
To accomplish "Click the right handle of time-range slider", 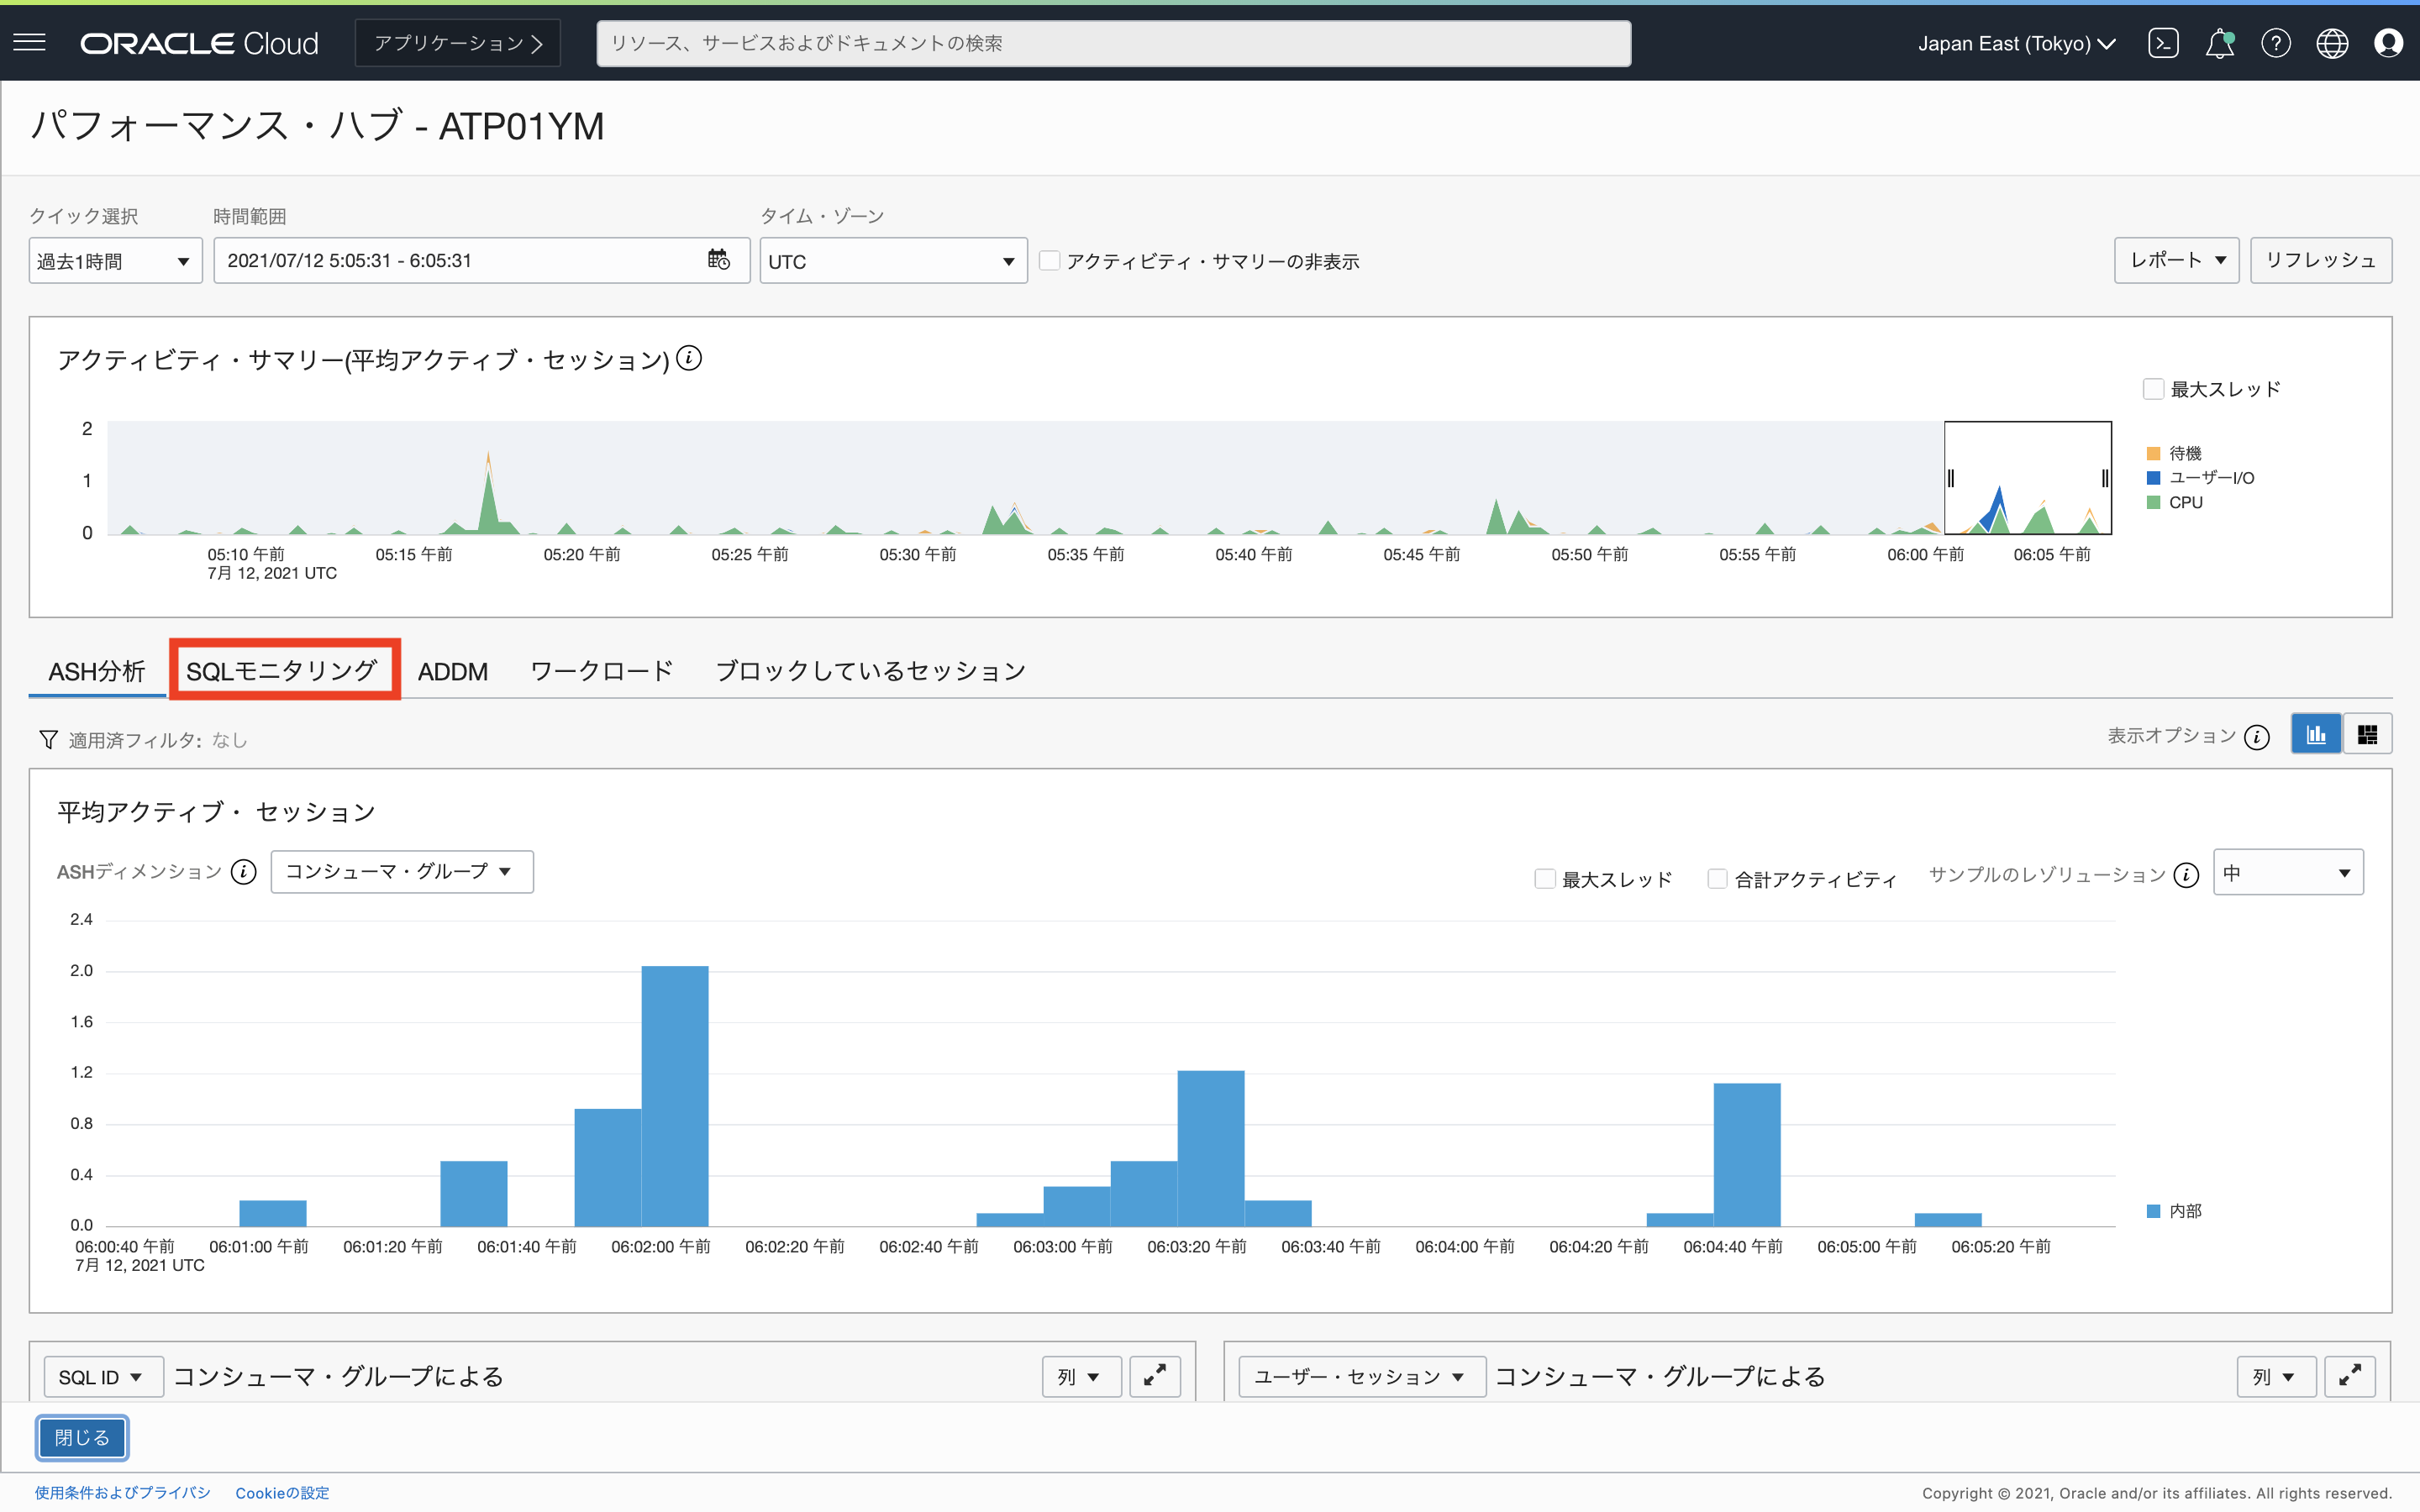I will click(2105, 478).
